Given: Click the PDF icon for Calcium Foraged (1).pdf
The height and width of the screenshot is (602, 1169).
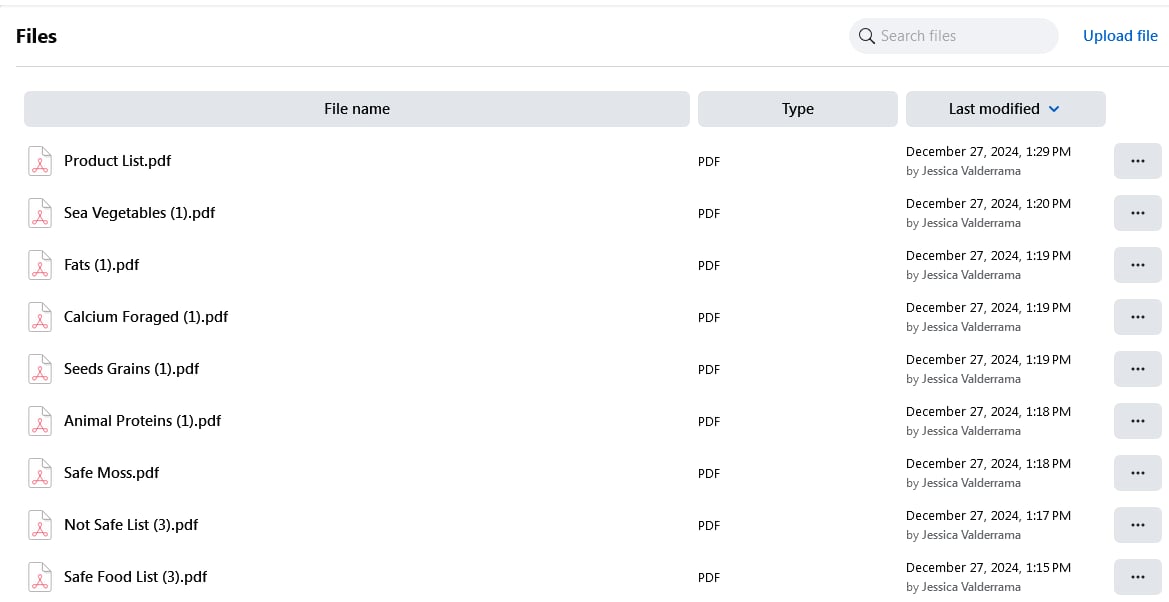Looking at the screenshot, I should pyautogui.click(x=39, y=317).
